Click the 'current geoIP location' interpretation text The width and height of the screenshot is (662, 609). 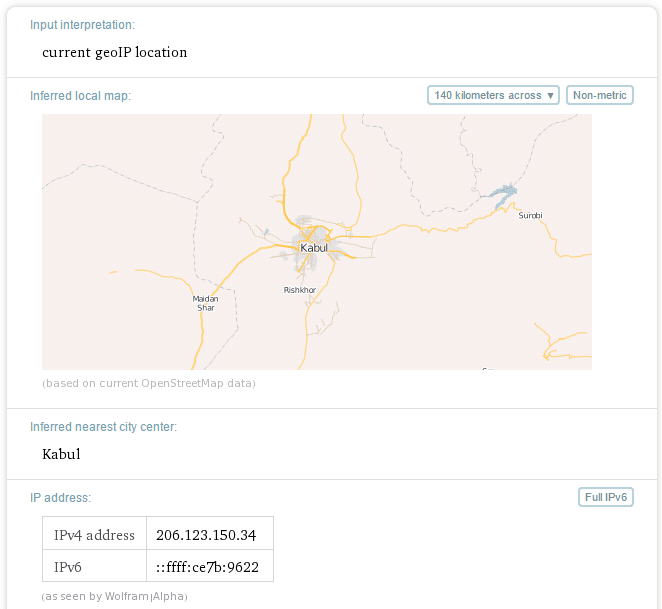(114, 52)
